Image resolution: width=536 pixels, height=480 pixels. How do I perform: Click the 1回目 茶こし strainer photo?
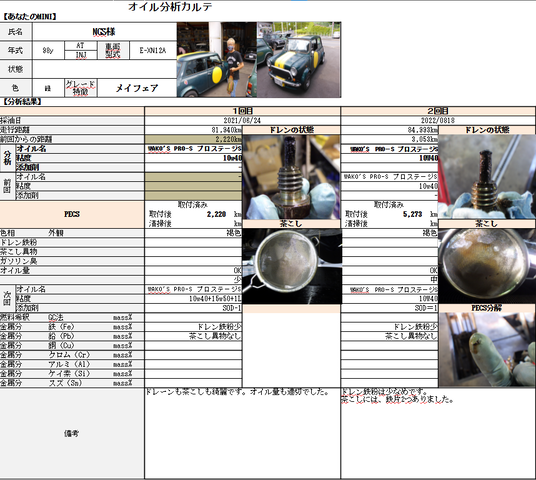pos(291,266)
